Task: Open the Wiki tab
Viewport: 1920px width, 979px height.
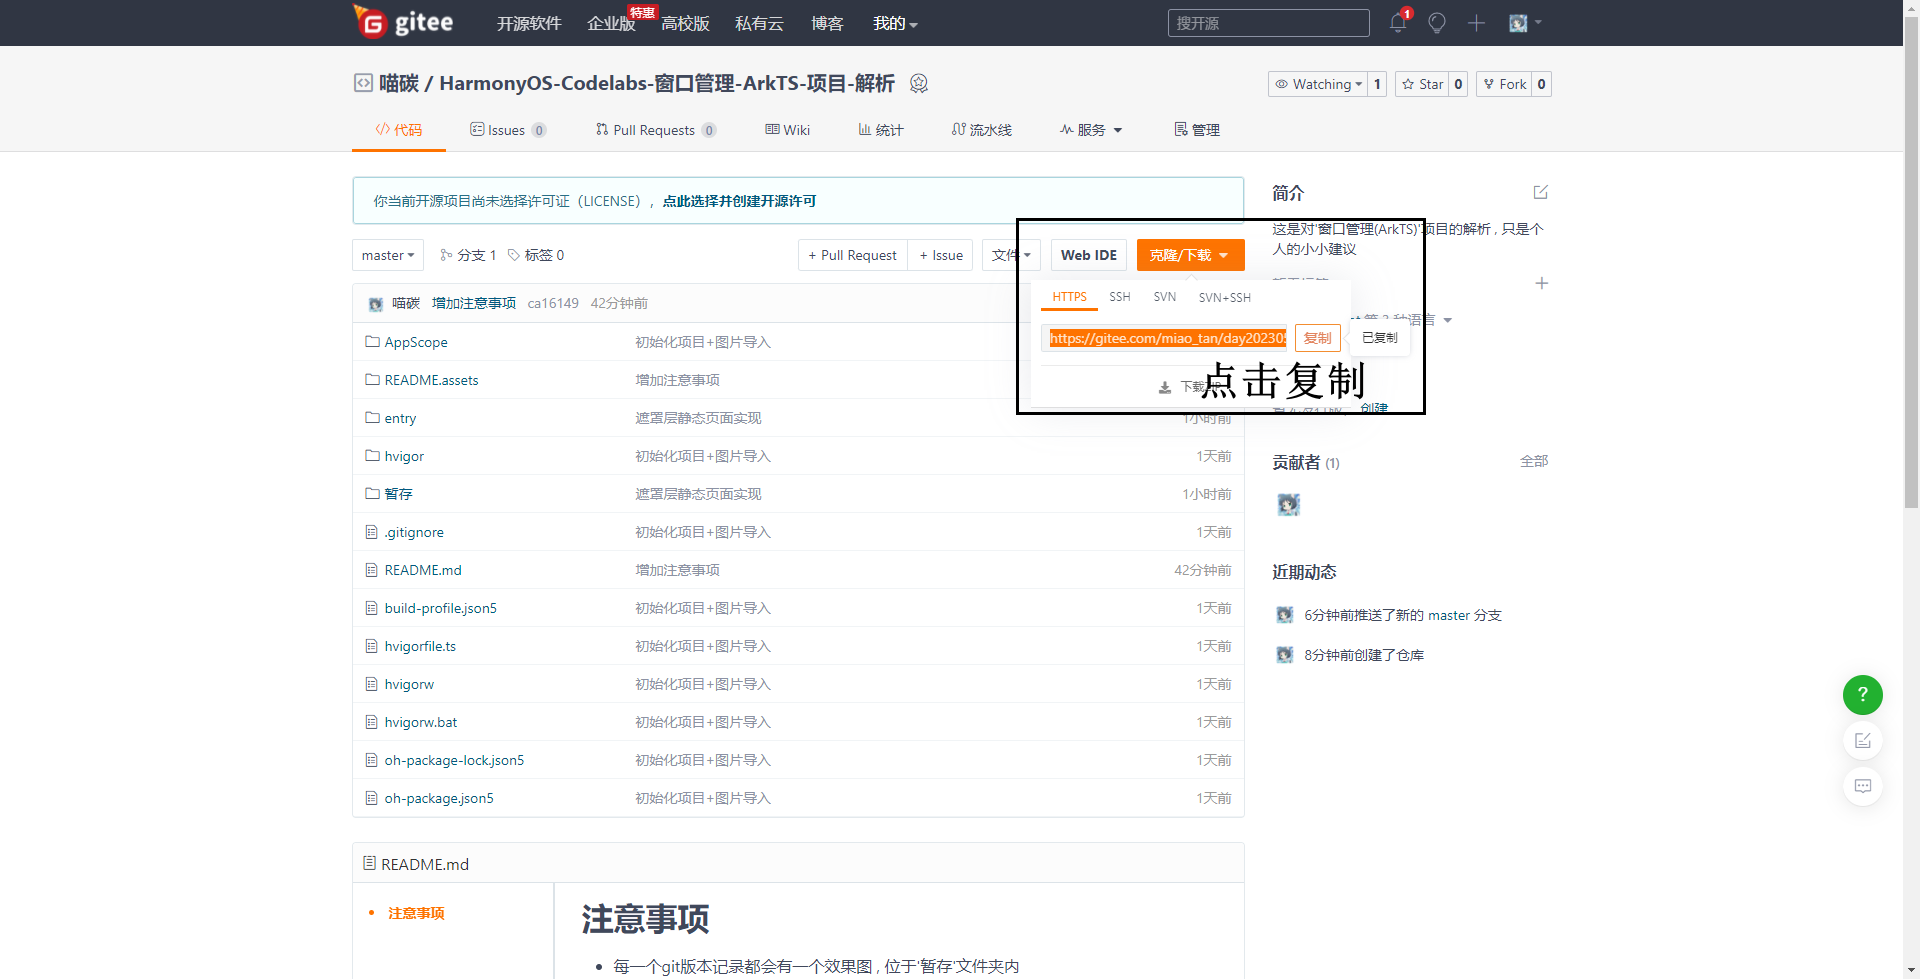Action: coord(787,130)
